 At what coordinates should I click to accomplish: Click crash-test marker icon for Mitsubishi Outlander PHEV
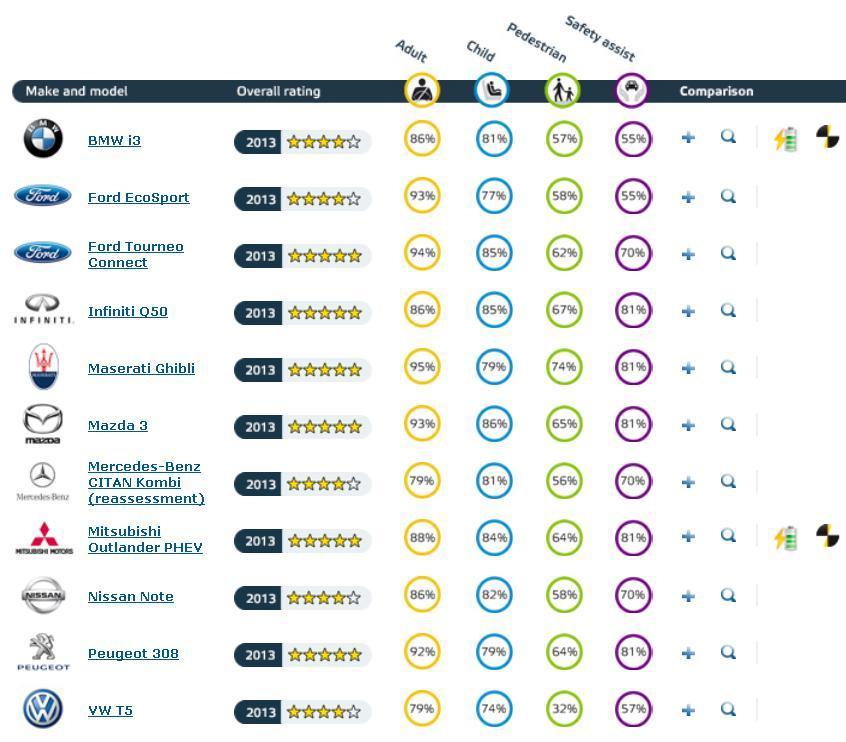click(827, 537)
